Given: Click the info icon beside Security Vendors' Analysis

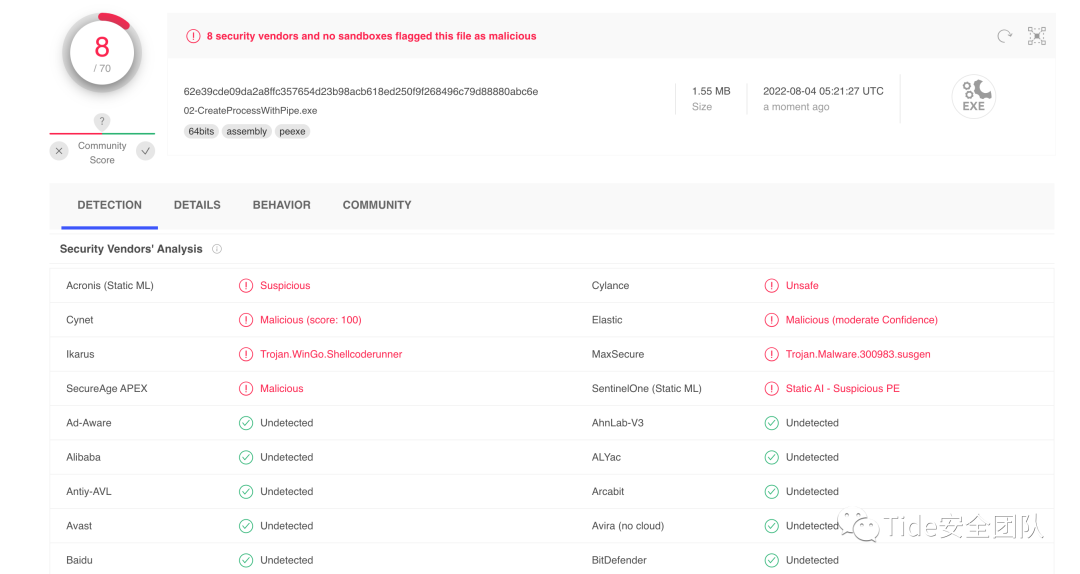Looking at the screenshot, I should pyautogui.click(x=217, y=249).
